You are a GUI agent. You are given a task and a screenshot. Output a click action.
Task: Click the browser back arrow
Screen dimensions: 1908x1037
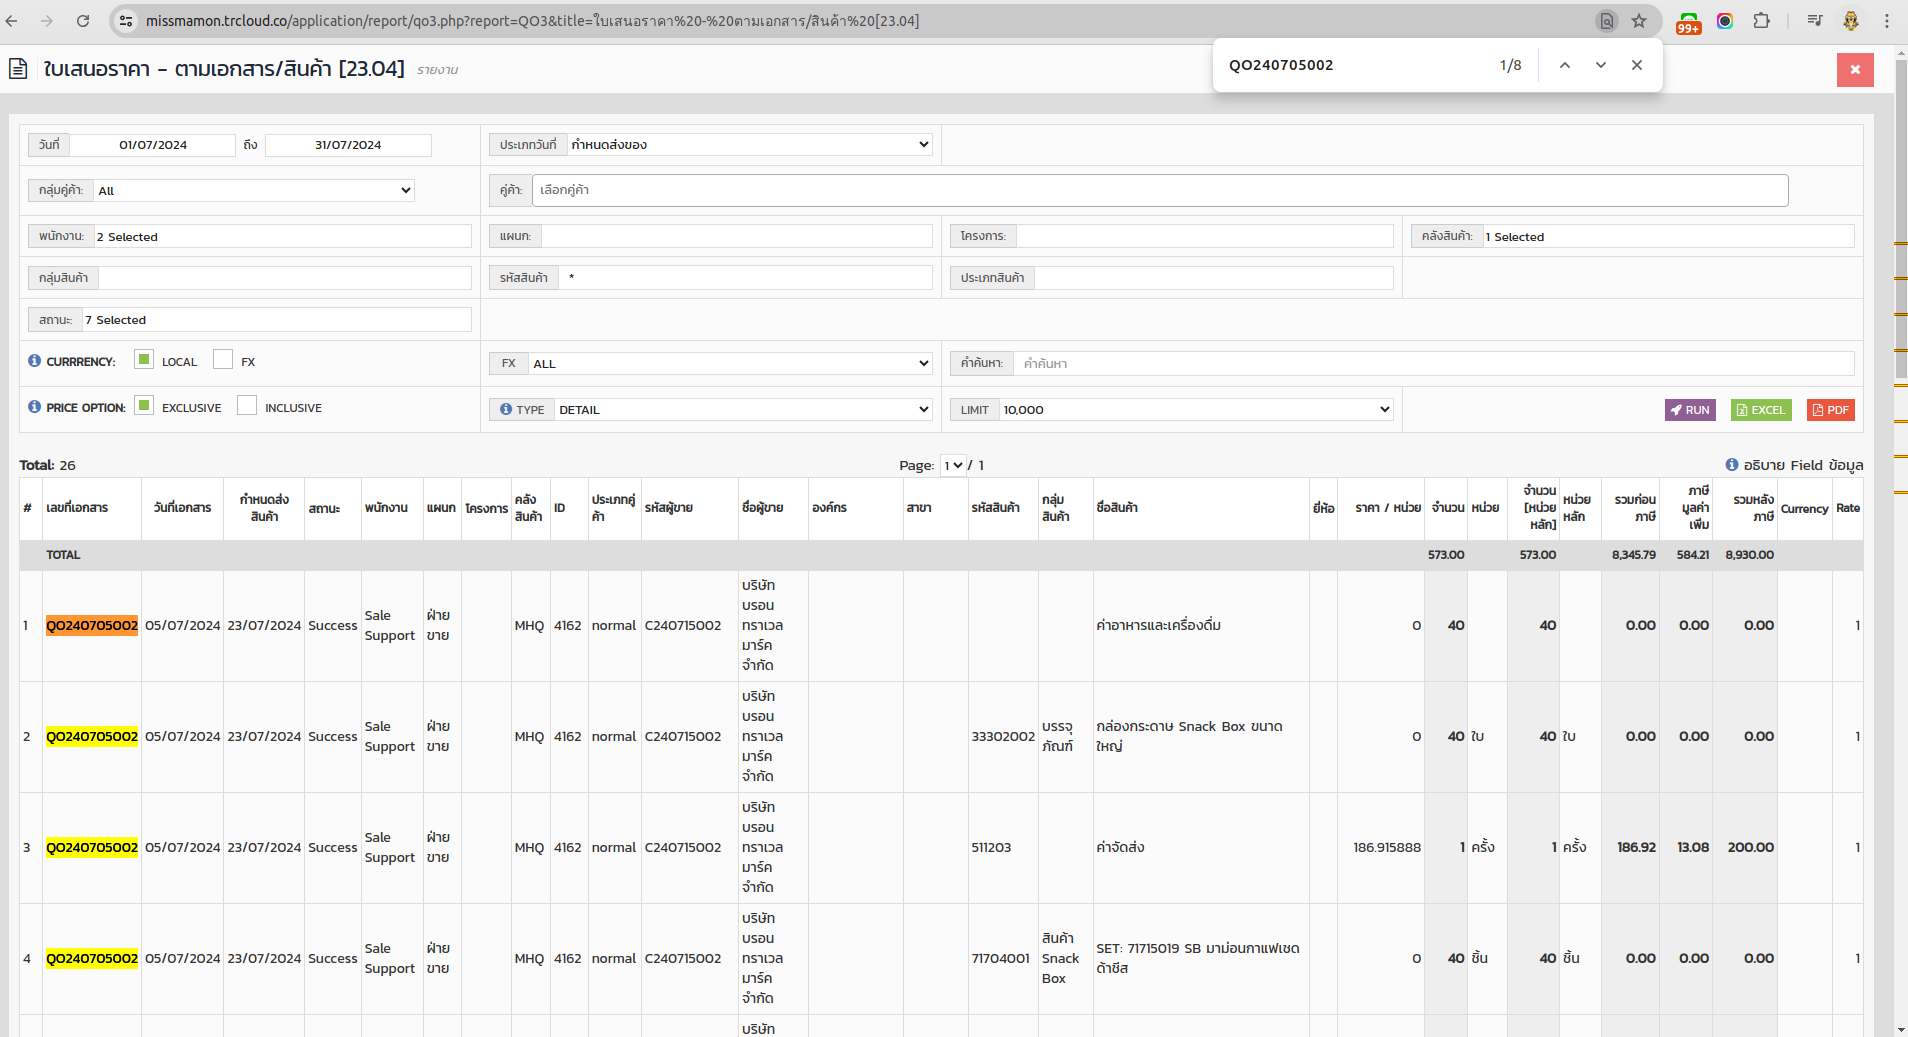[12, 20]
